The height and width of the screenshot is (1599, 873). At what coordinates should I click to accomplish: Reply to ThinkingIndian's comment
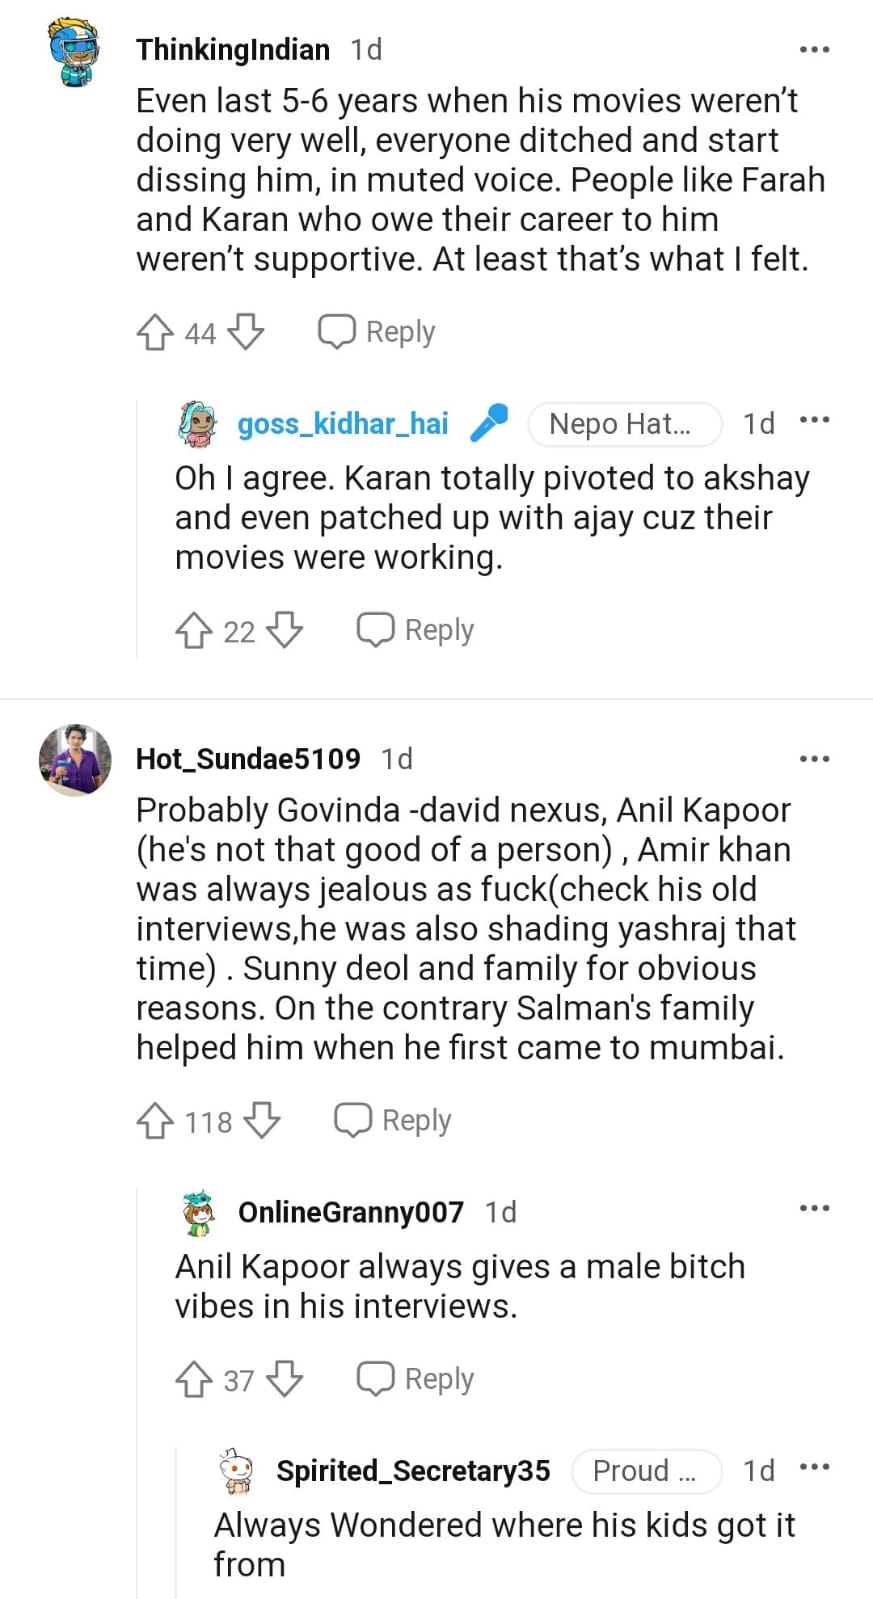[377, 332]
